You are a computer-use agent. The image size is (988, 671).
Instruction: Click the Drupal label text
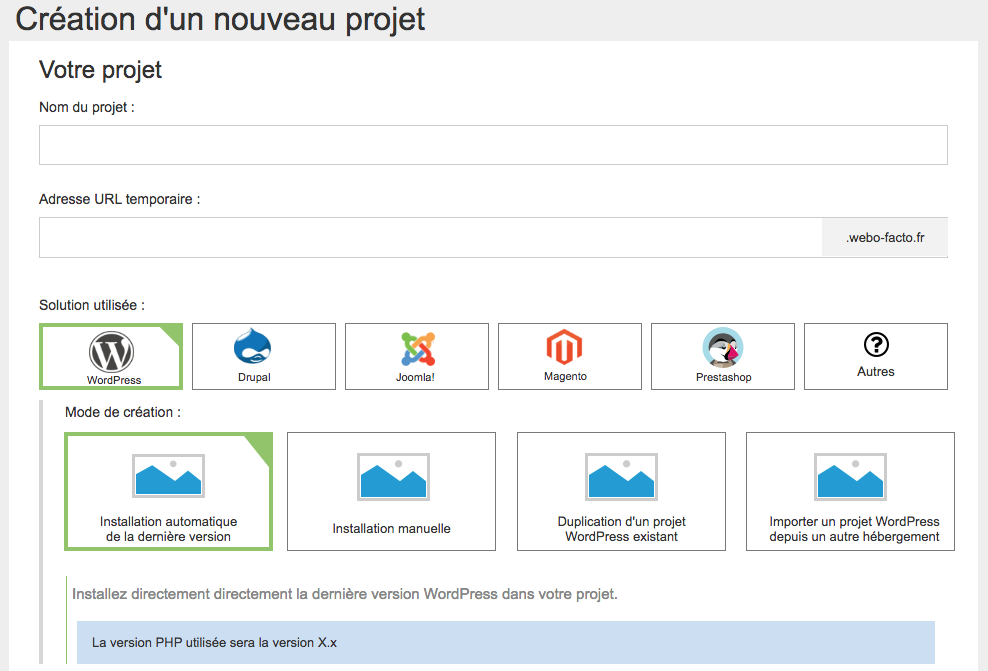pyautogui.click(x=254, y=377)
